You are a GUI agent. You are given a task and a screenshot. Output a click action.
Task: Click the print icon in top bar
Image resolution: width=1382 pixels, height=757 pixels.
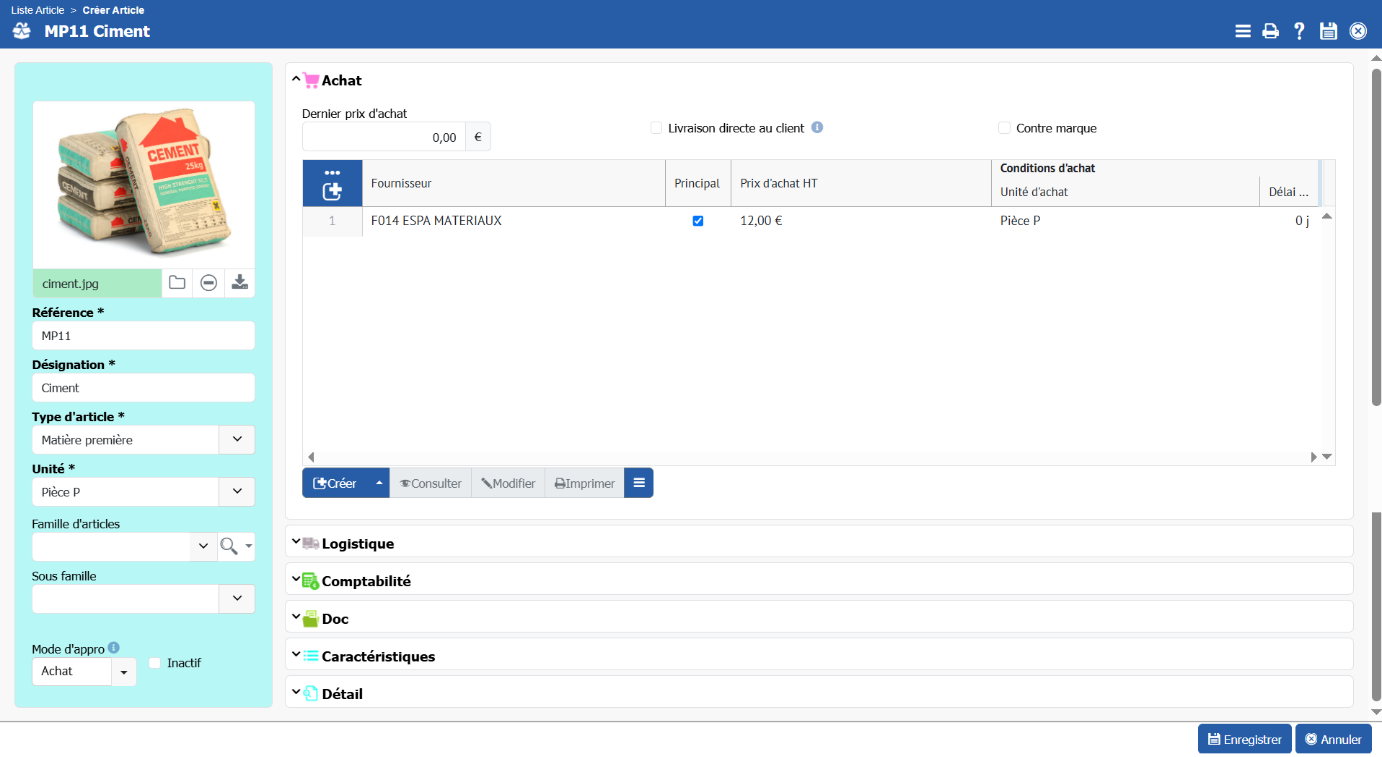1270,31
